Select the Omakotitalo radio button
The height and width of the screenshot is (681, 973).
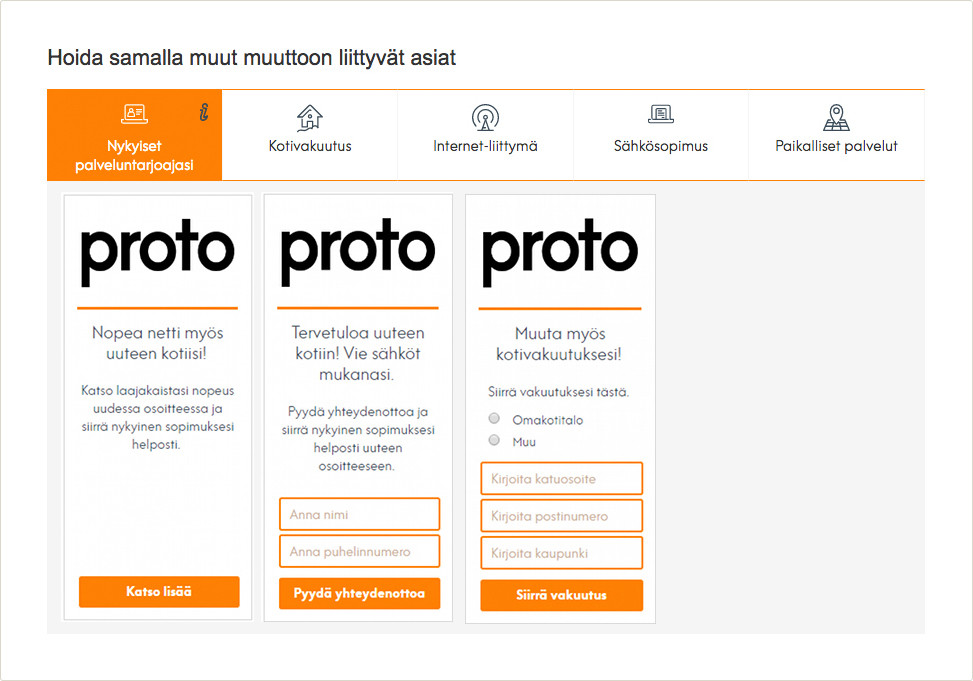click(494, 418)
